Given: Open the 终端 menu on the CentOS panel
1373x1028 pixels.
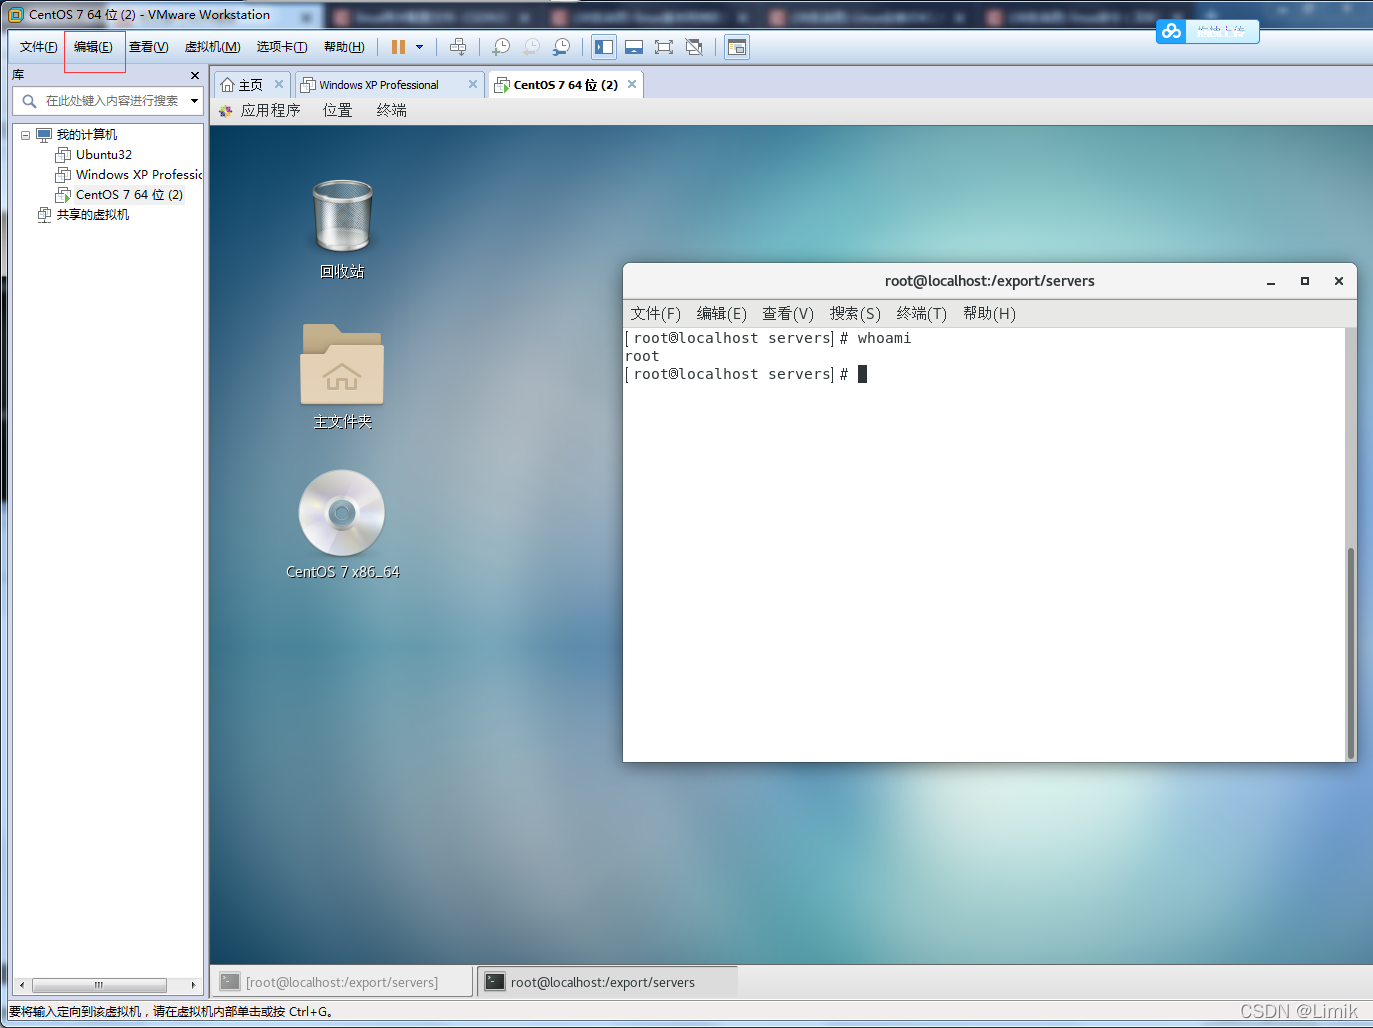Looking at the screenshot, I should (x=392, y=111).
